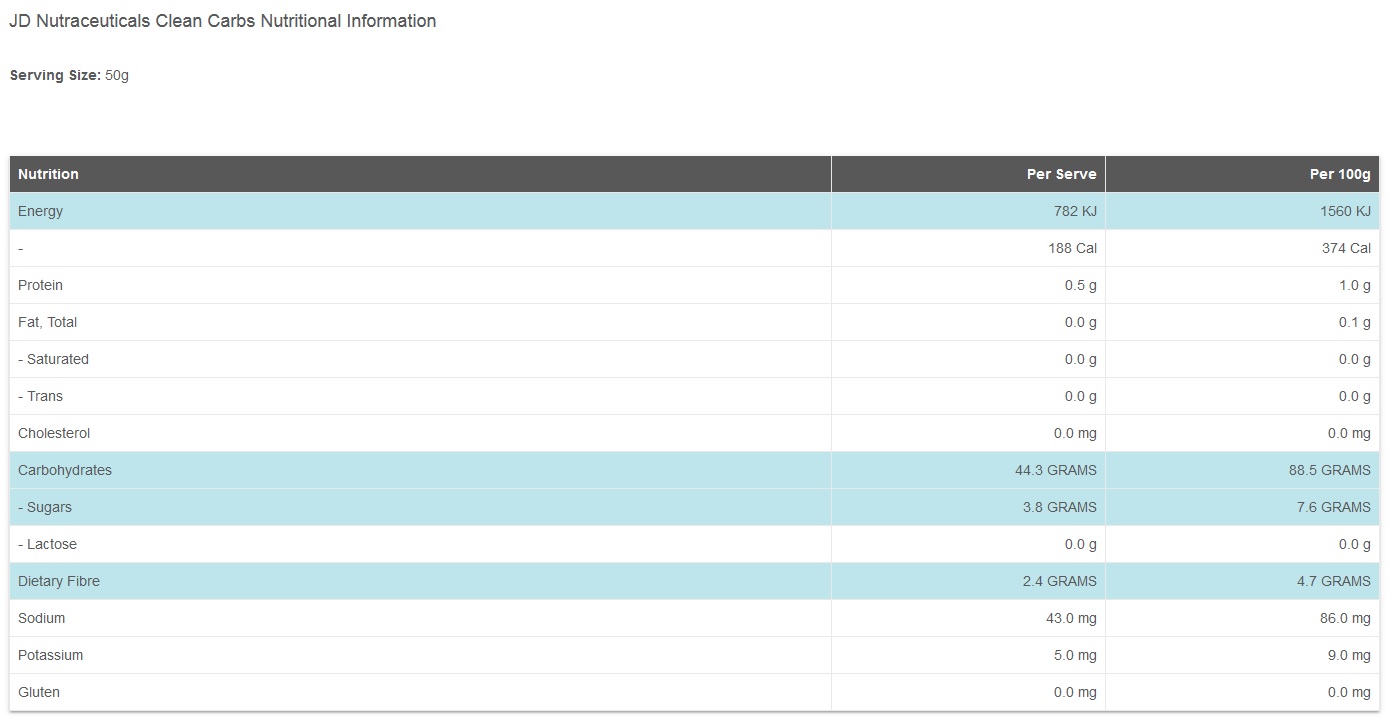Click the 188 Cal value
The width and height of the screenshot is (1390, 727).
click(x=1072, y=248)
